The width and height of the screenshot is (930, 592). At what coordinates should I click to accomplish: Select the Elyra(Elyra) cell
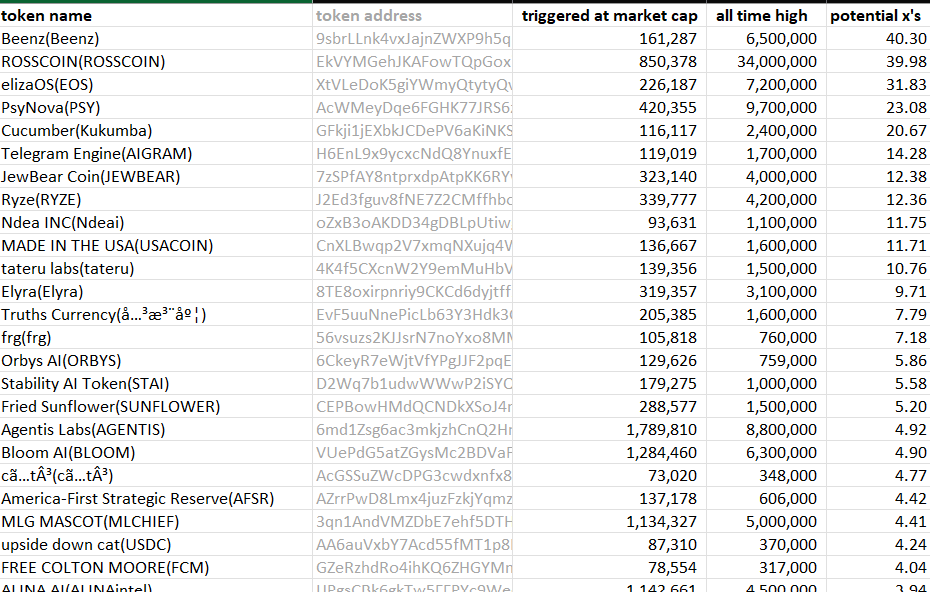(x=156, y=292)
